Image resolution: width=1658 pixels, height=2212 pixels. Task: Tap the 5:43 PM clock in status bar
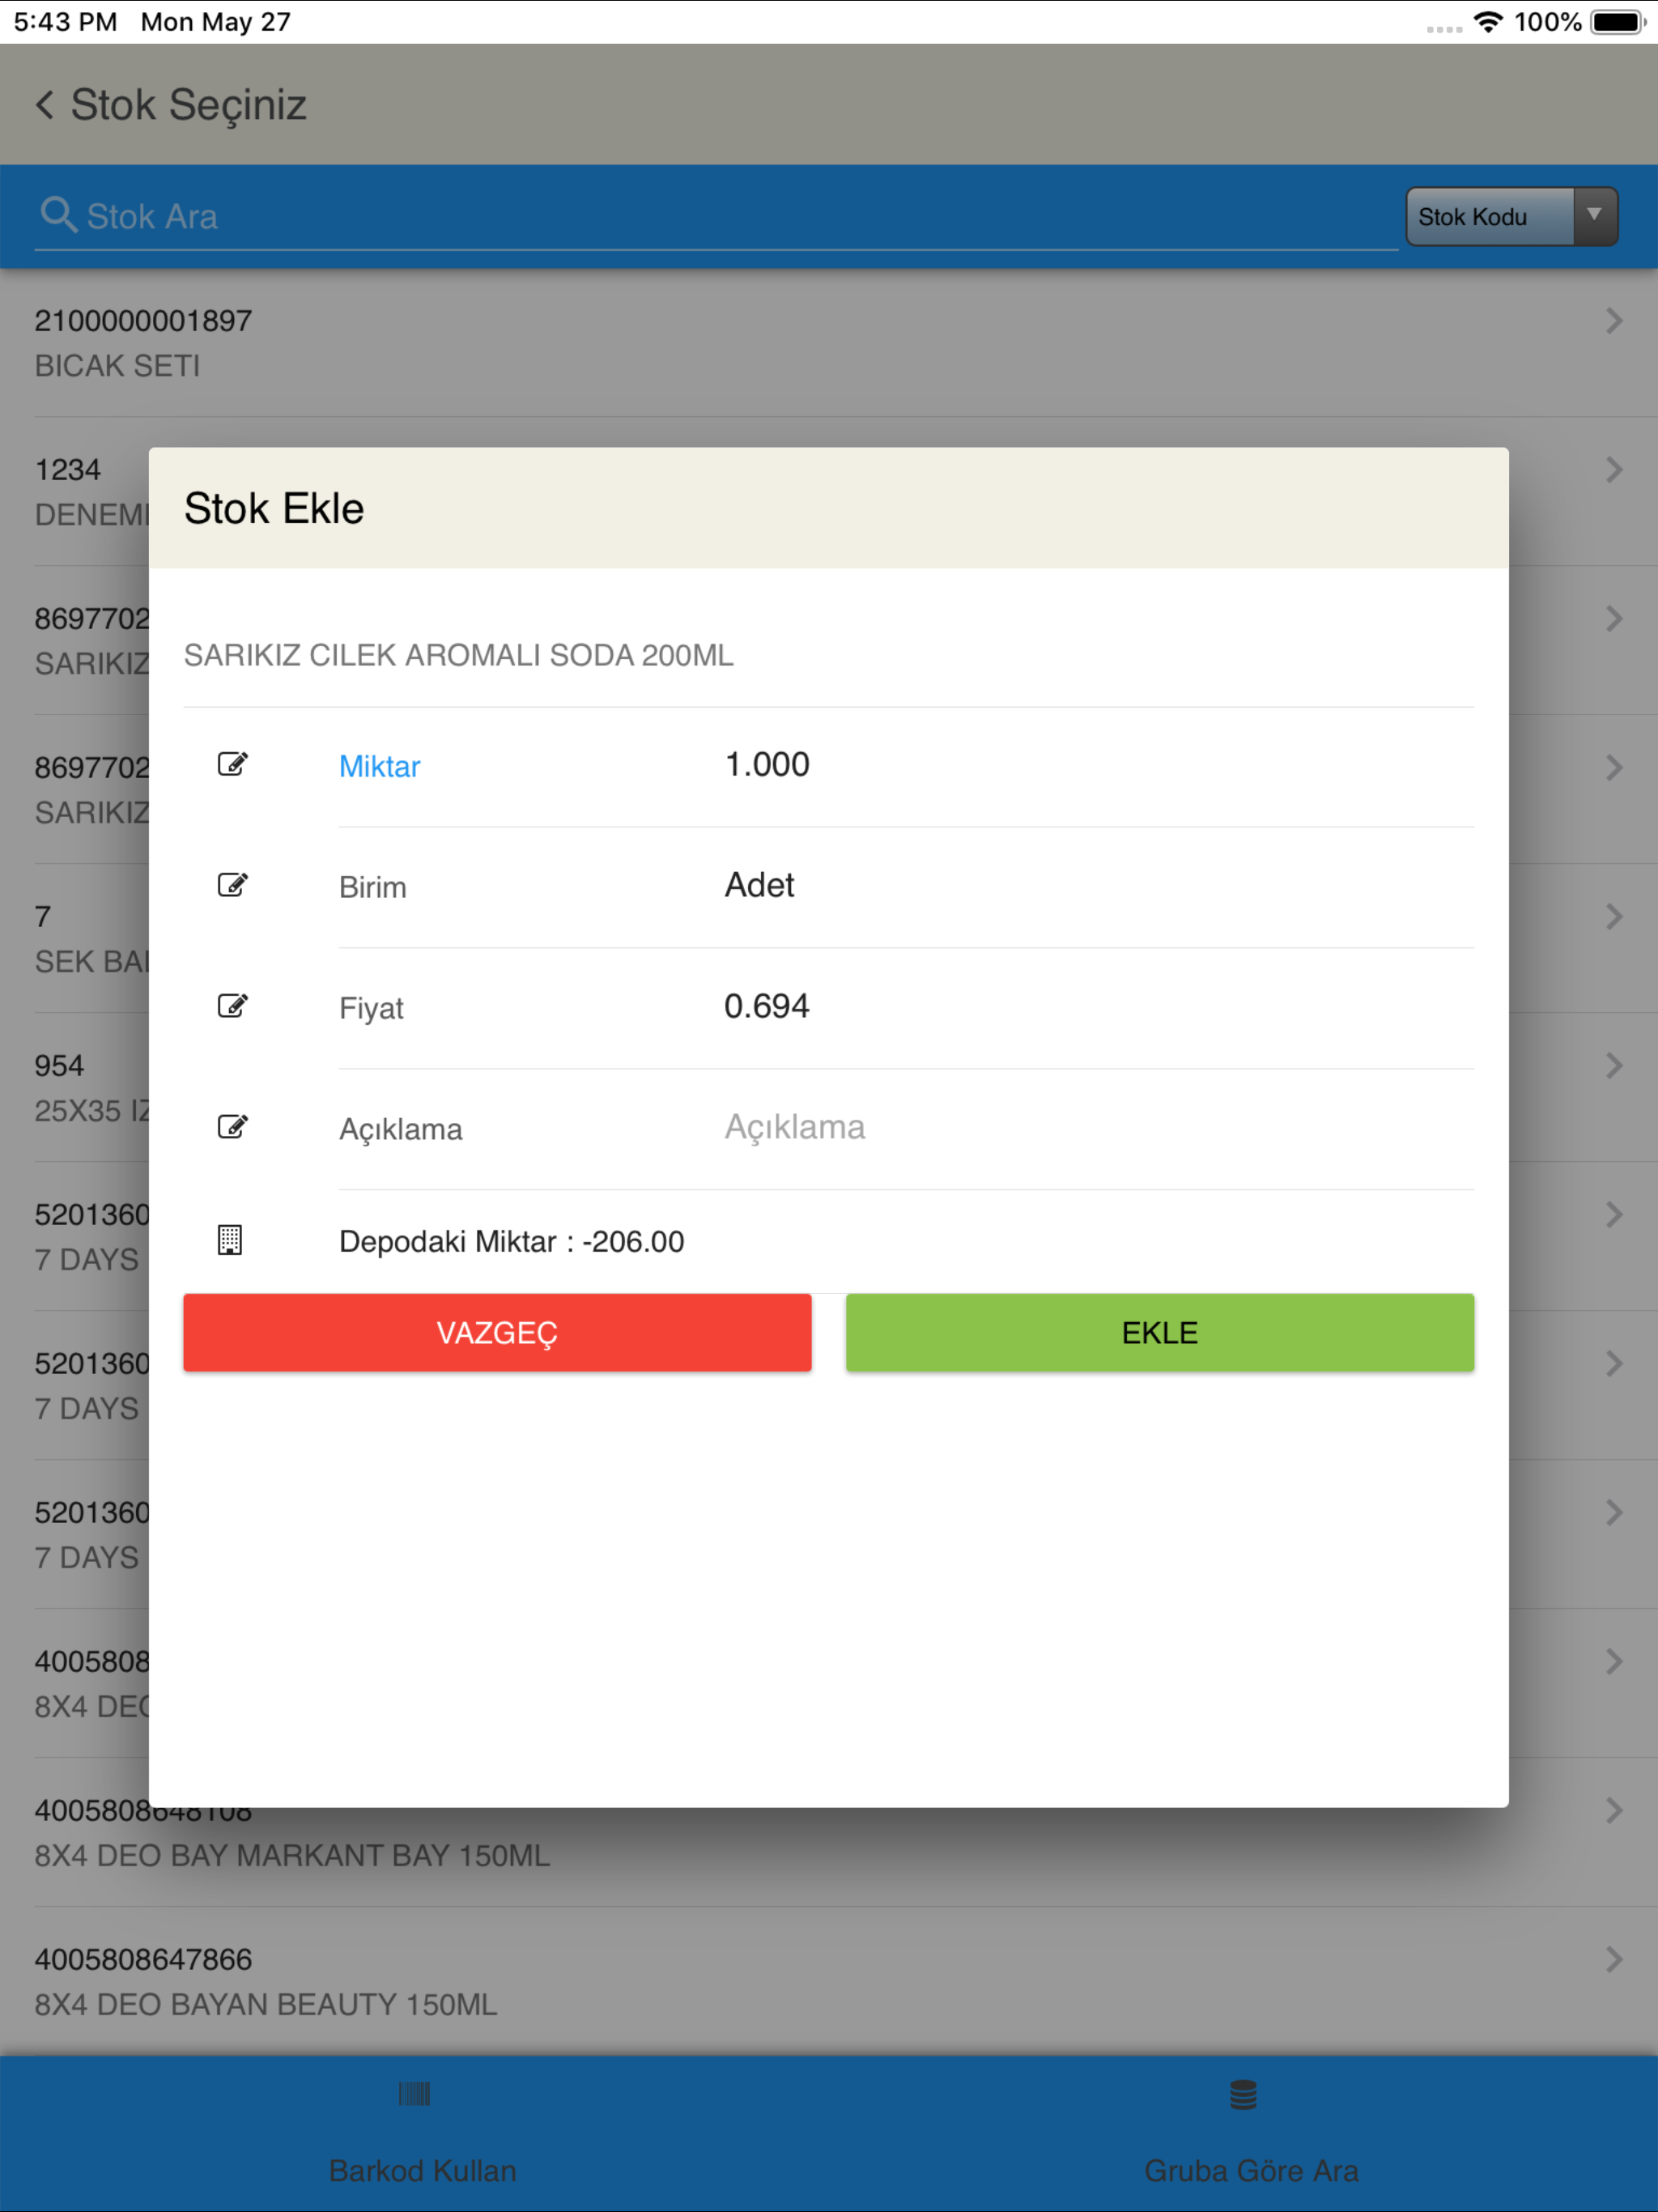[x=65, y=22]
